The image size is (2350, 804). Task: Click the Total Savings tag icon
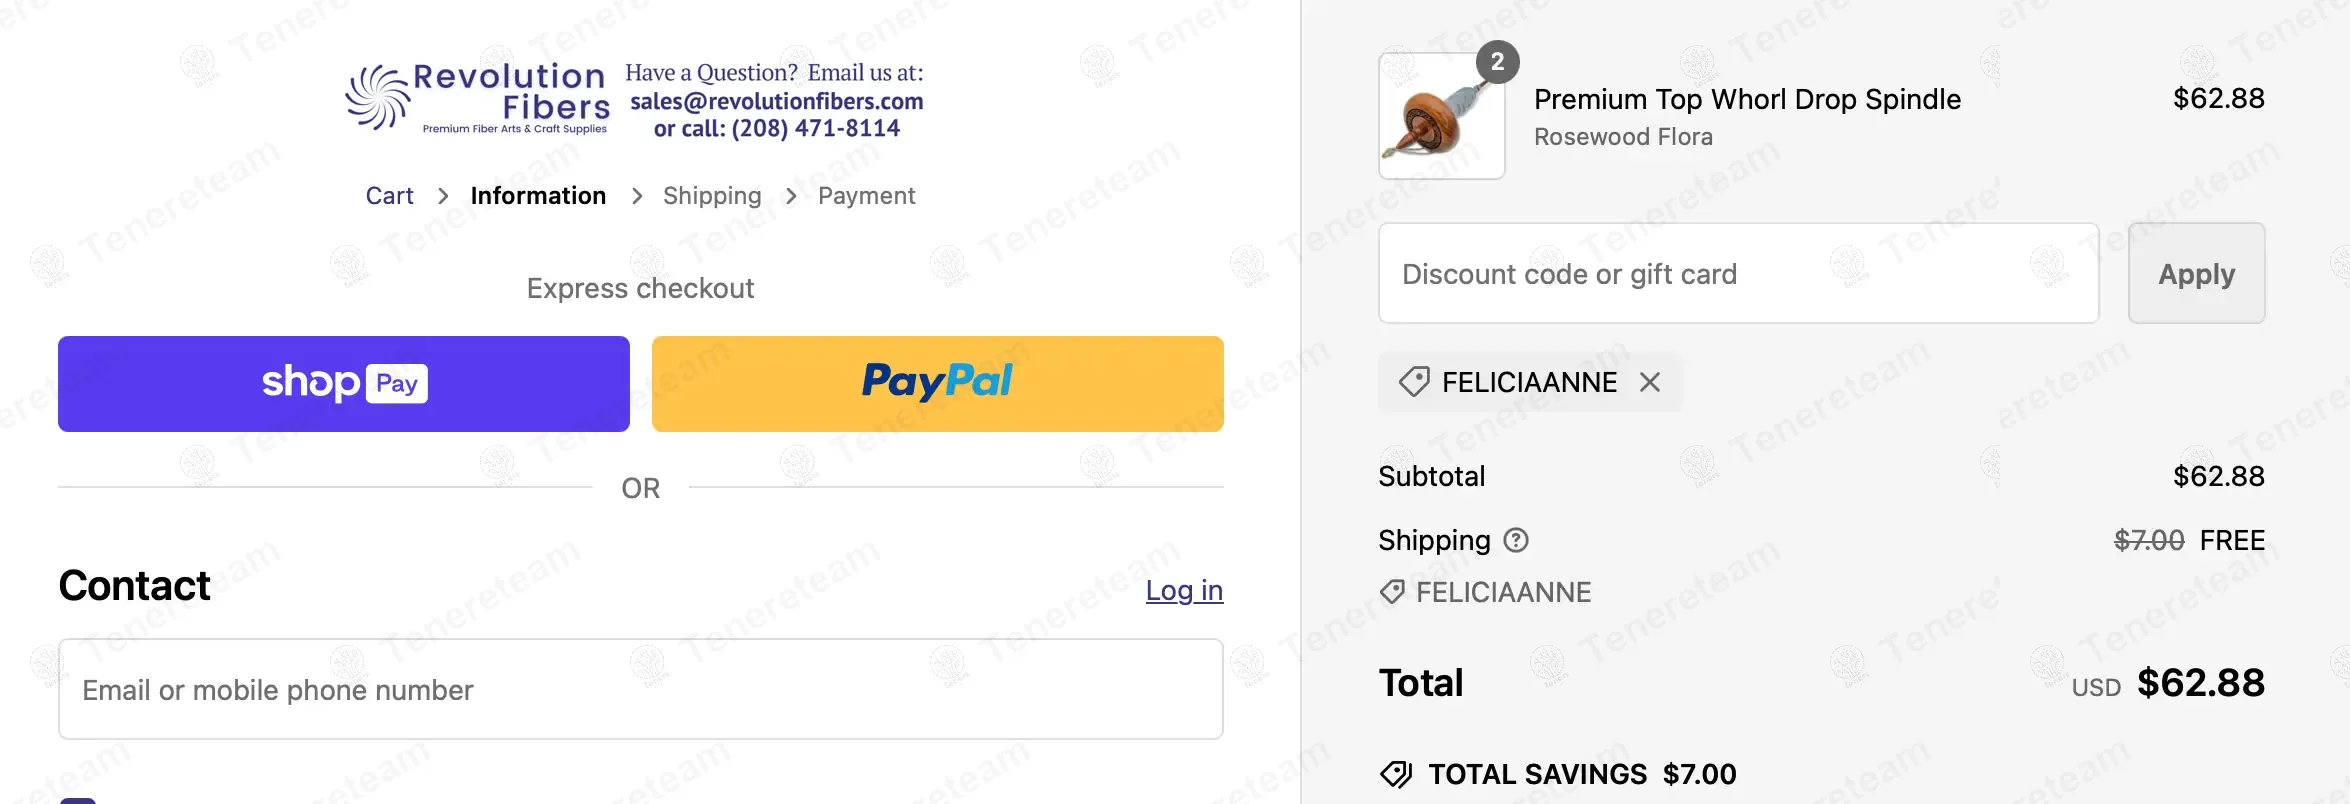click(x=1396, y=774)
